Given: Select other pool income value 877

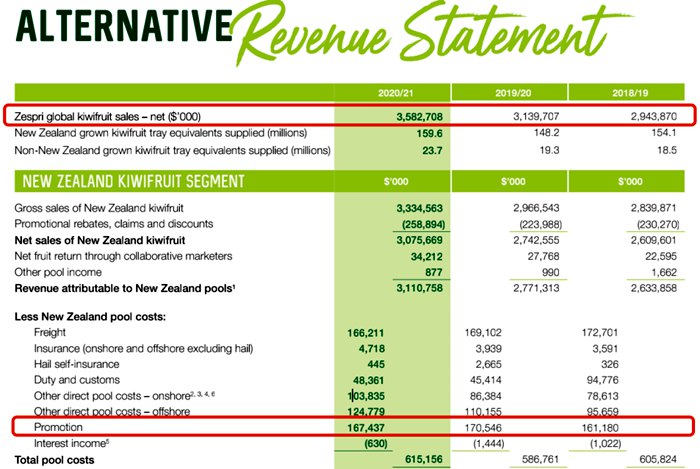Looking at the screenshot, I should (x=433, y=272).
